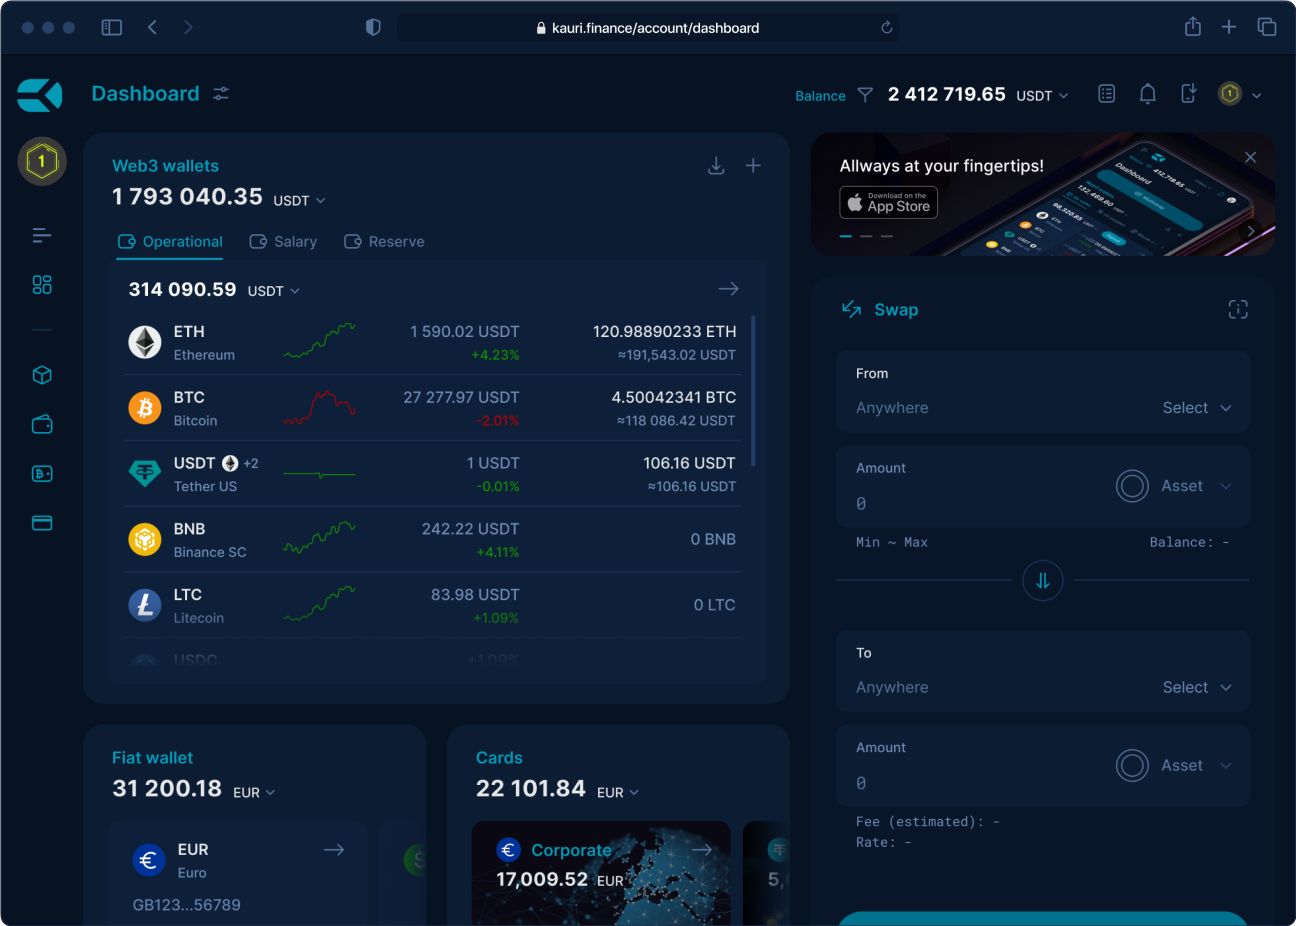
Task: Switch to the Reserve wallet tab
Action: coord(384,242)
